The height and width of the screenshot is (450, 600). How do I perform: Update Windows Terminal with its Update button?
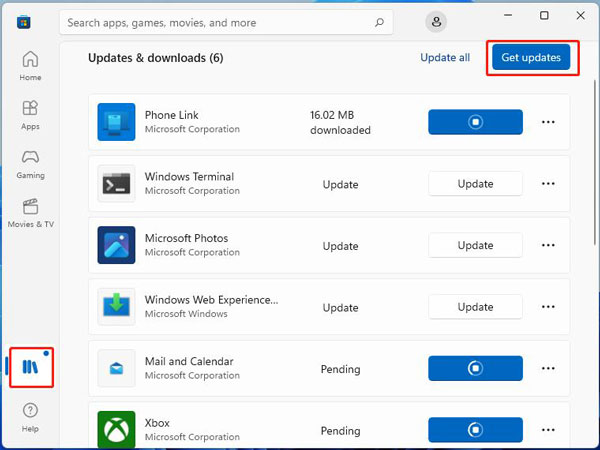475,184
